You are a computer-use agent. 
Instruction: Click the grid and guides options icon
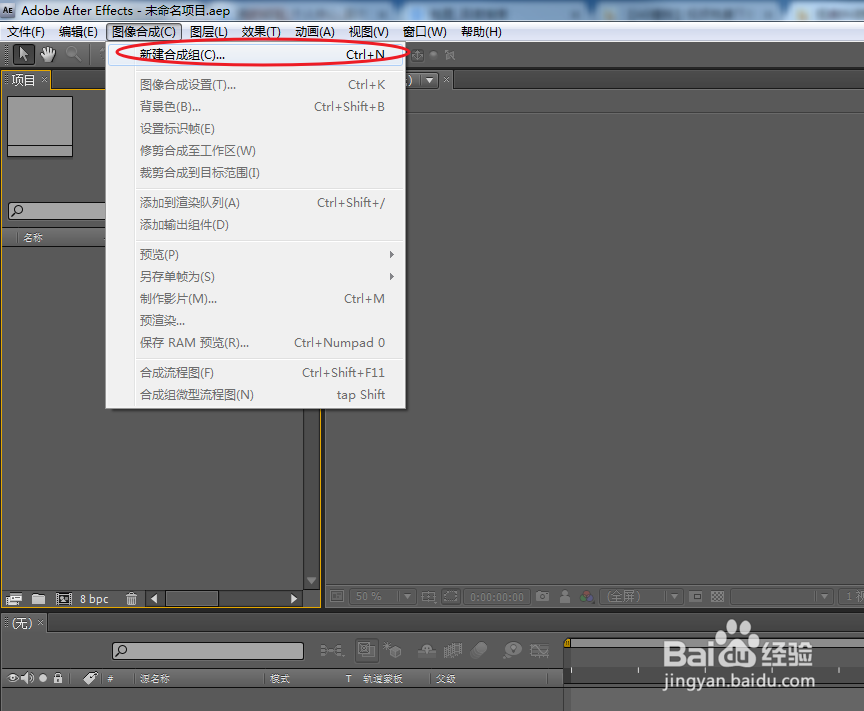pos(428,596)
